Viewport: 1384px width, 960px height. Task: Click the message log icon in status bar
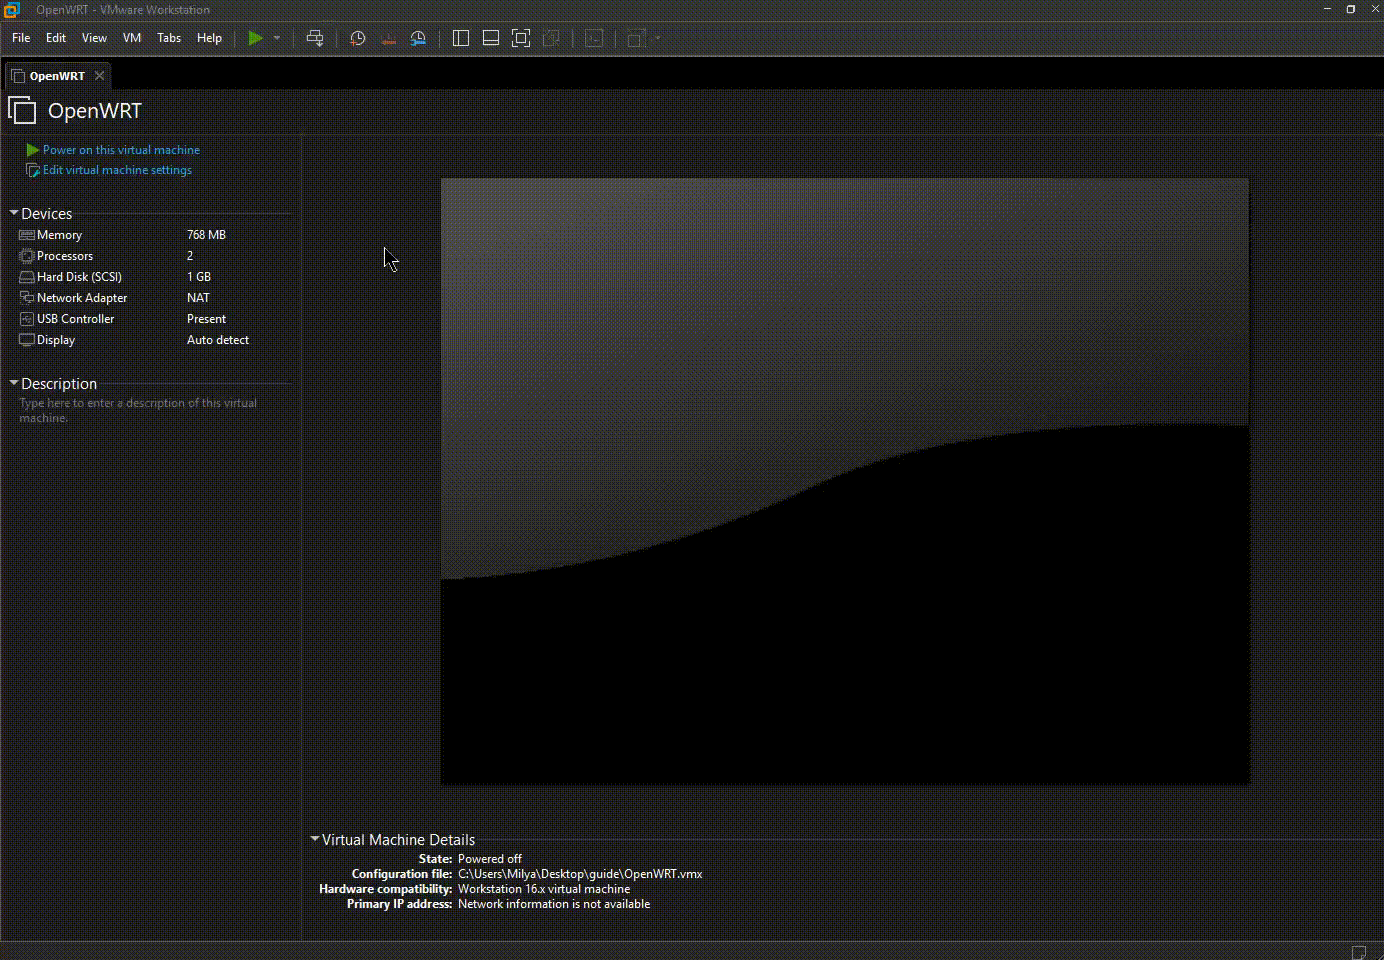tap(1359, 951)
